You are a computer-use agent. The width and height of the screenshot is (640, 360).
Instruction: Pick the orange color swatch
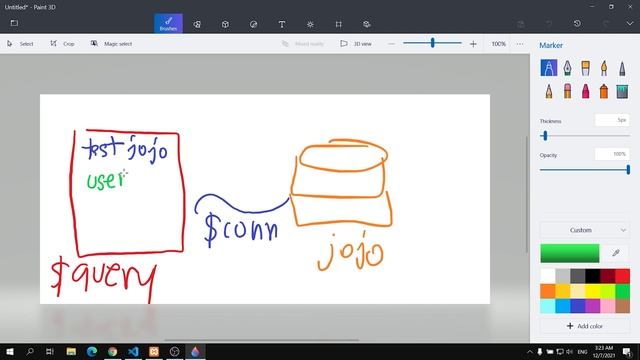547,291
